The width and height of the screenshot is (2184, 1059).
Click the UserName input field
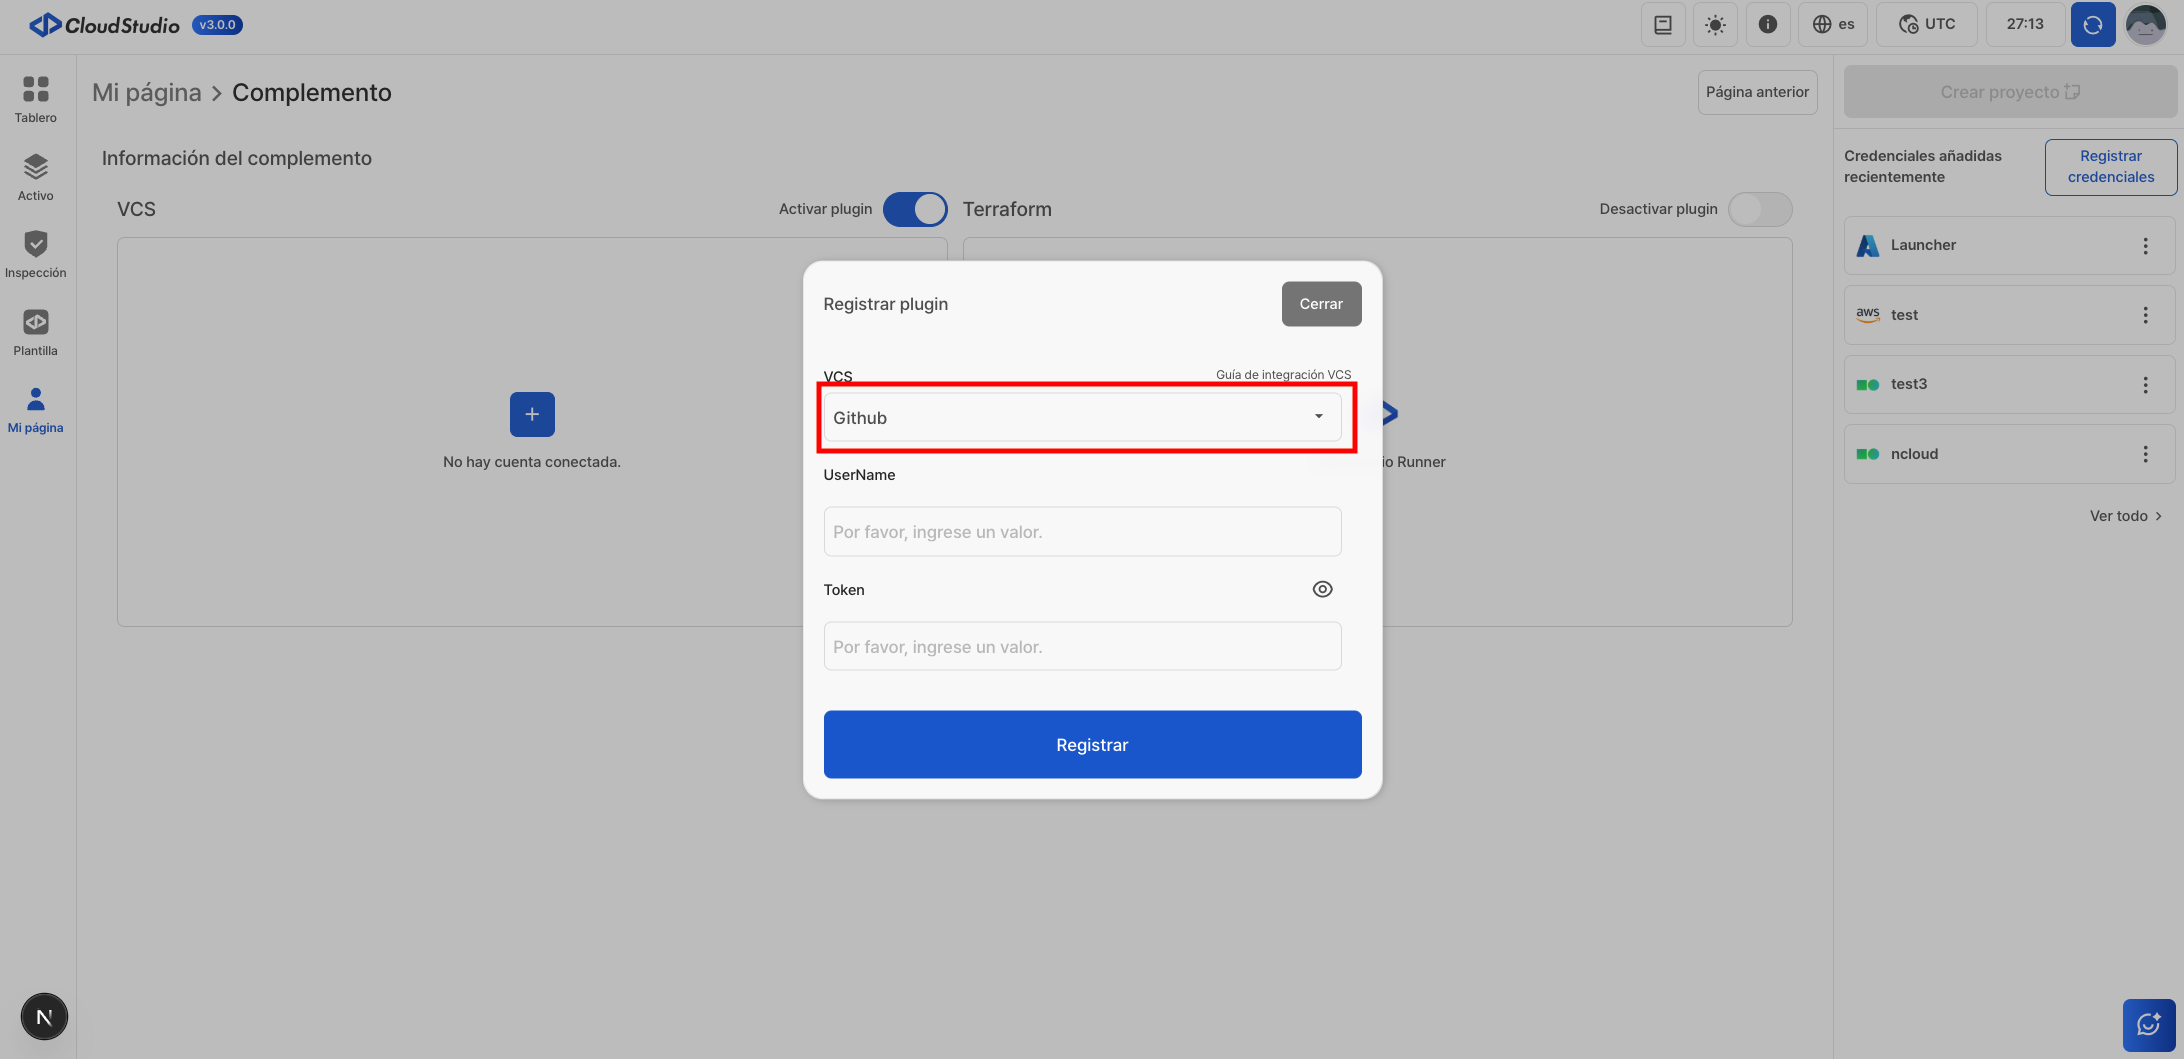click(x=1082, y=532)
